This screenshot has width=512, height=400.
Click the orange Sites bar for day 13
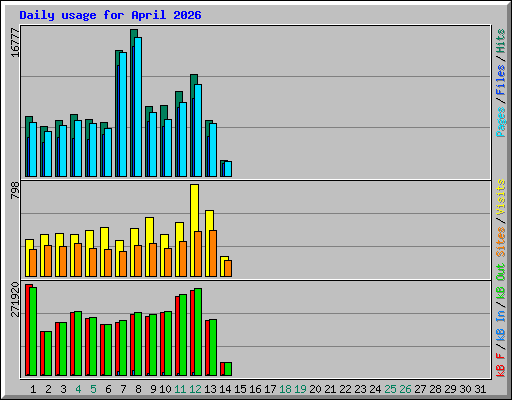(x=213, y=253)
